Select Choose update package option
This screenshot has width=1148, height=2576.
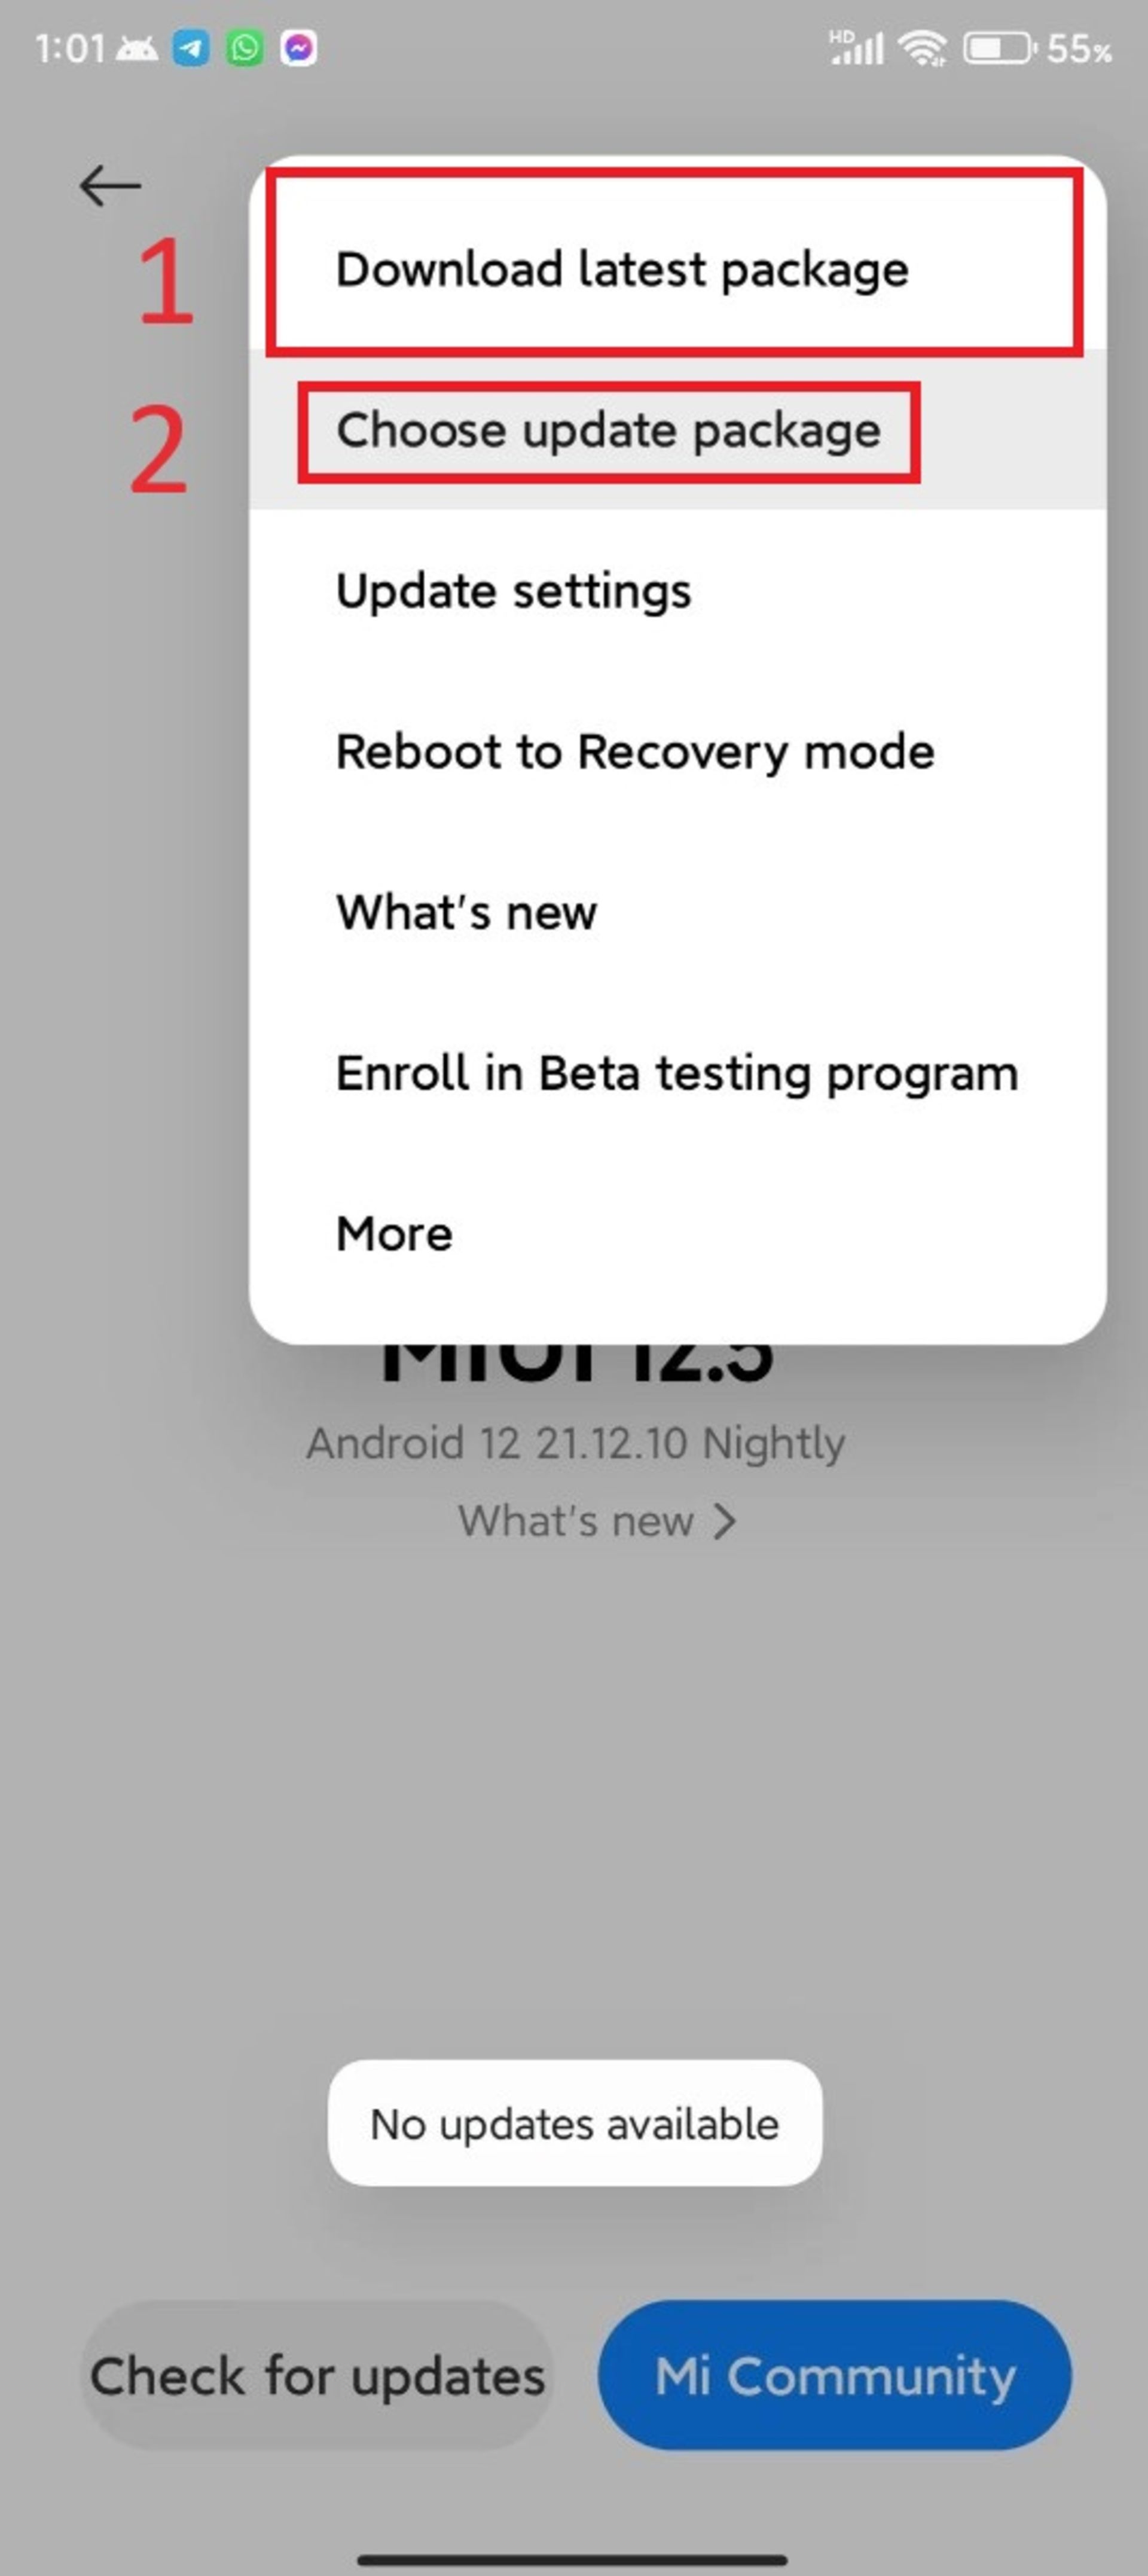tap(607, 429)
